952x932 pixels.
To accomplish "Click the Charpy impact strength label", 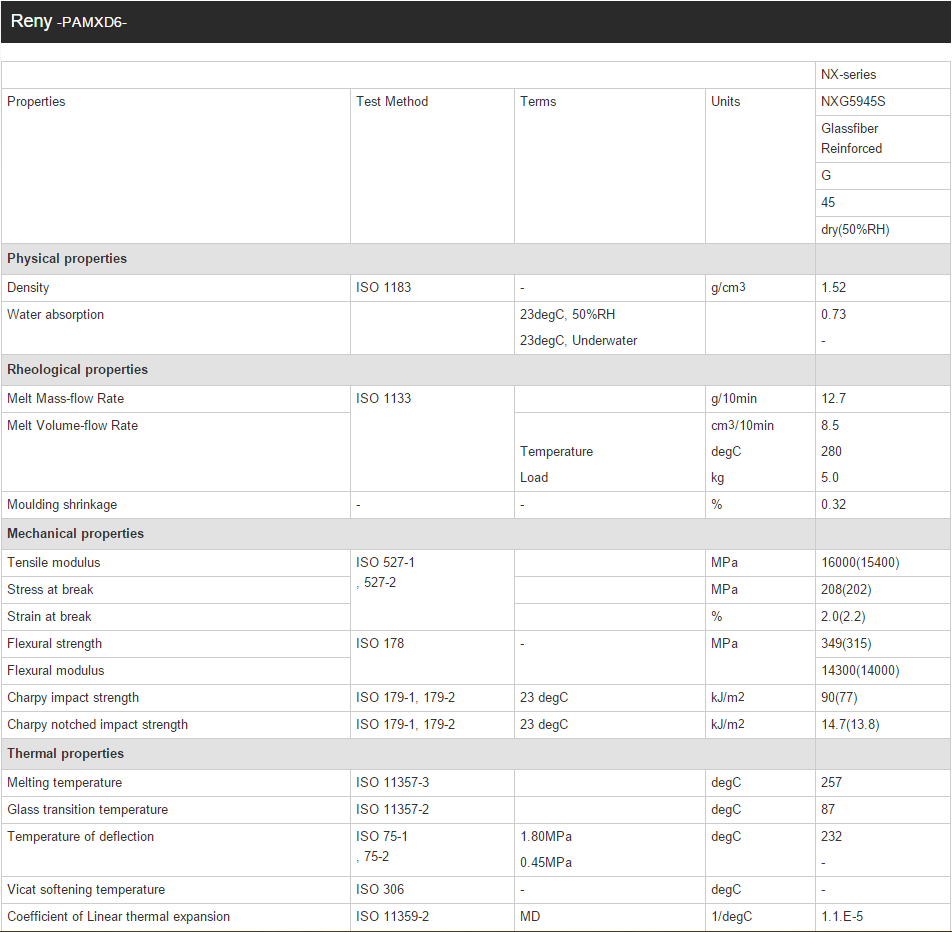I will tap(73, 698).
